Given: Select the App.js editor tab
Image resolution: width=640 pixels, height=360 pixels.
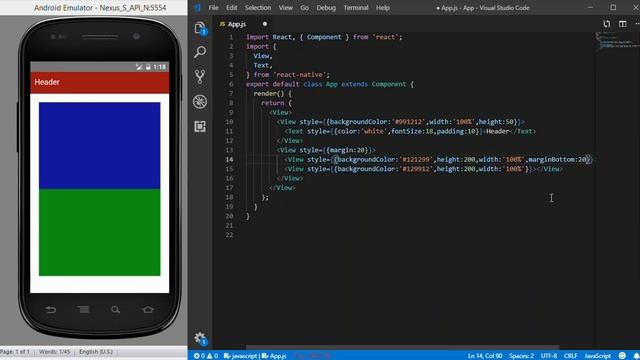Looking at the screenshot, I should 237,24.
